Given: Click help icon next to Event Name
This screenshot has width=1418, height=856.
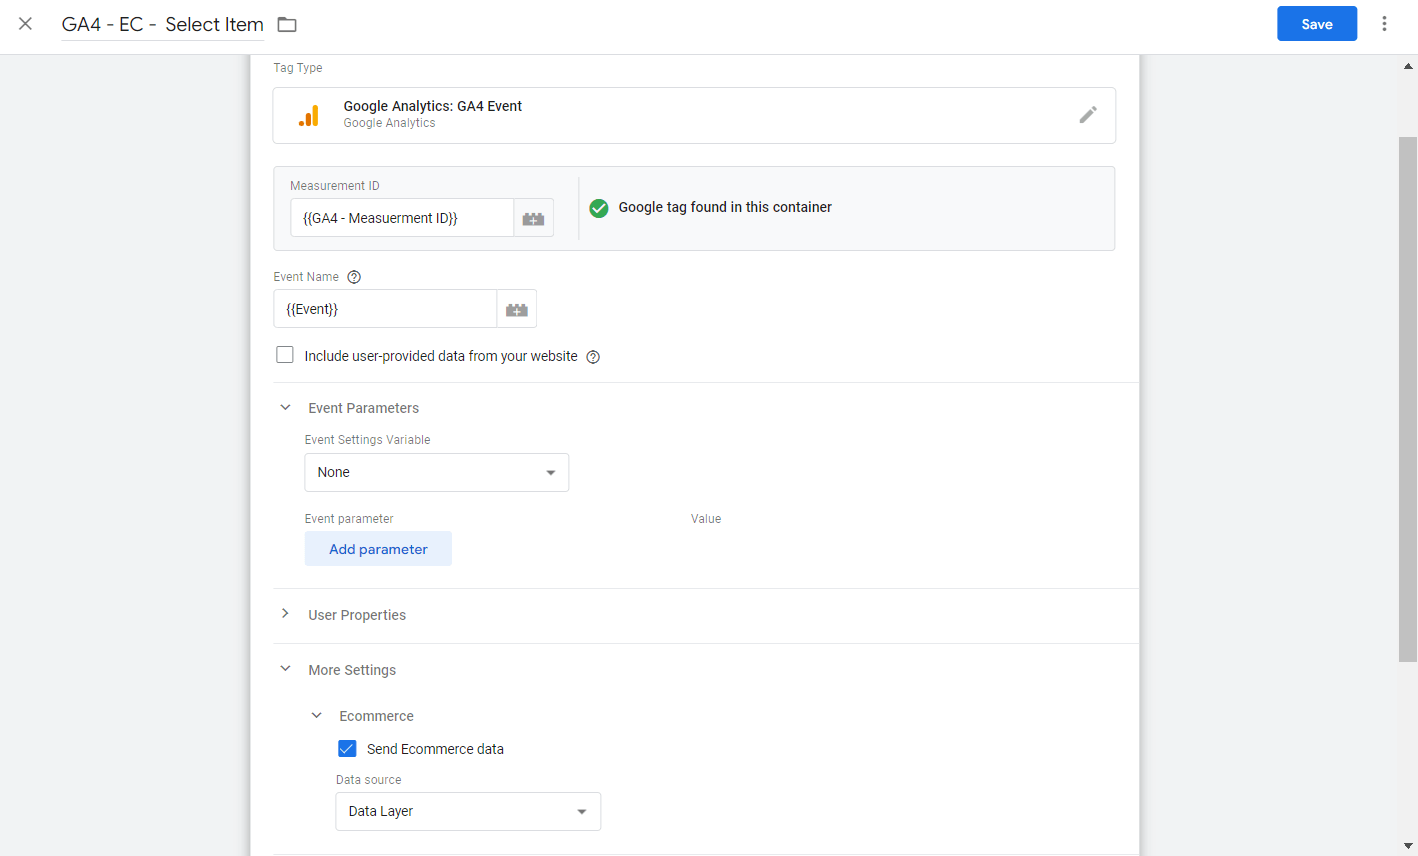Looking at the screenshot, I should [354, 277].
